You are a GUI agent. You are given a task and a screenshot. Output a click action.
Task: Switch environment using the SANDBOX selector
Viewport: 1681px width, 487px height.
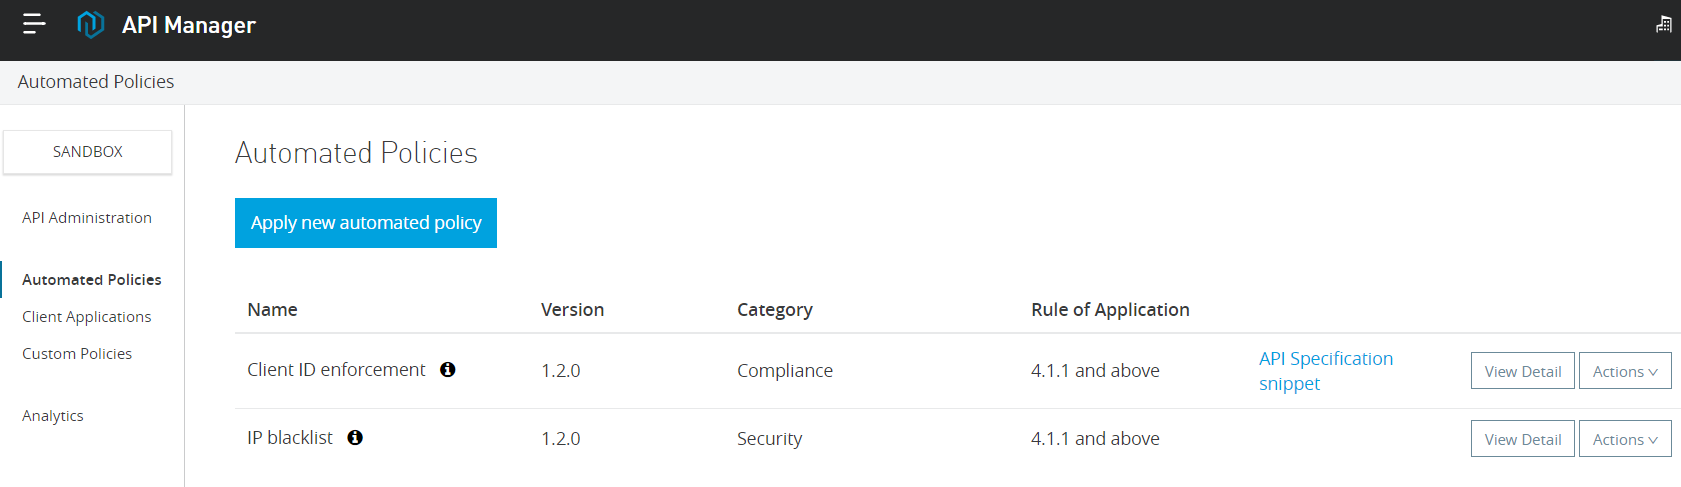(88, 152)
